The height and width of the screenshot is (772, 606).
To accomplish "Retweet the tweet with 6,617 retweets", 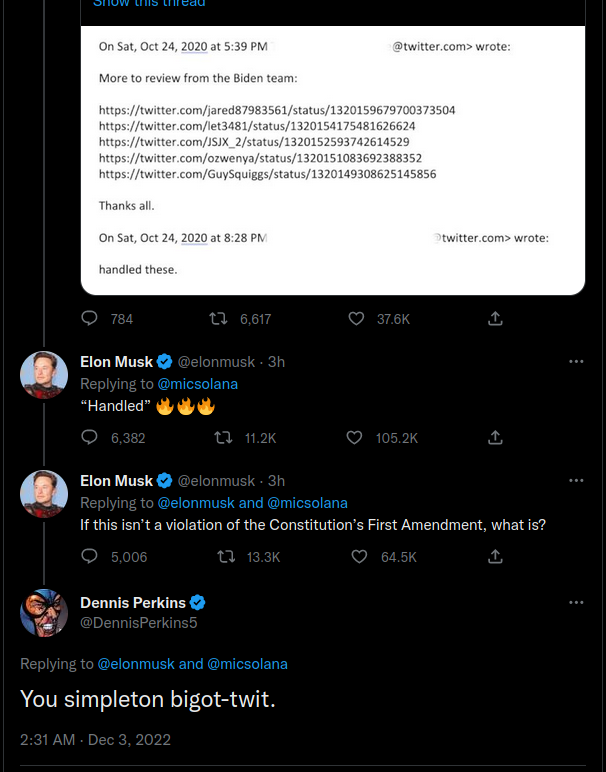I will (x=218, y=319).
